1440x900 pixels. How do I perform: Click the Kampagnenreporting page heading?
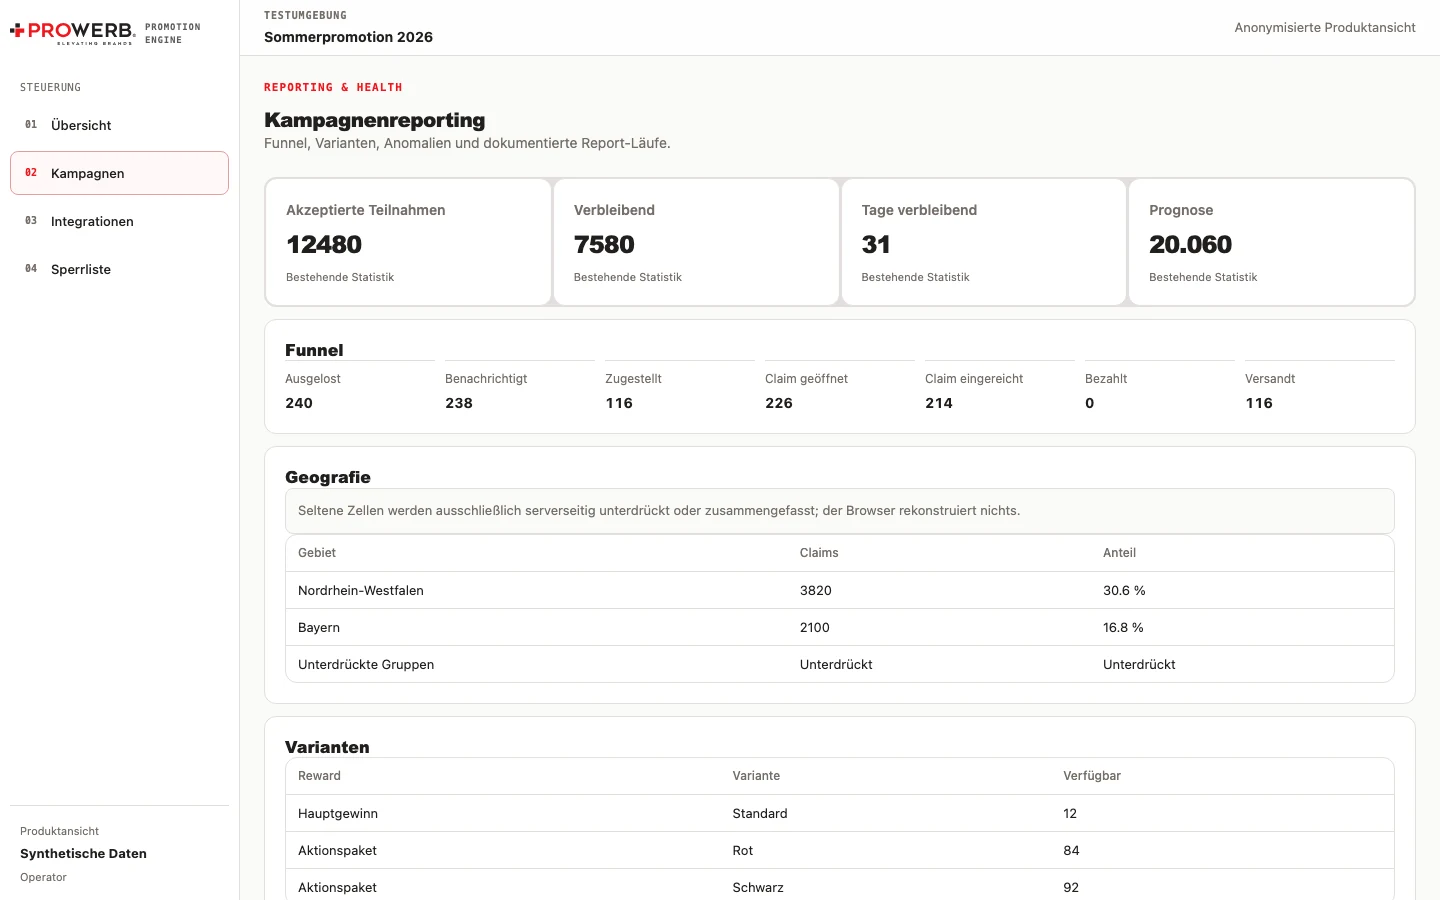tap(374, 120)
